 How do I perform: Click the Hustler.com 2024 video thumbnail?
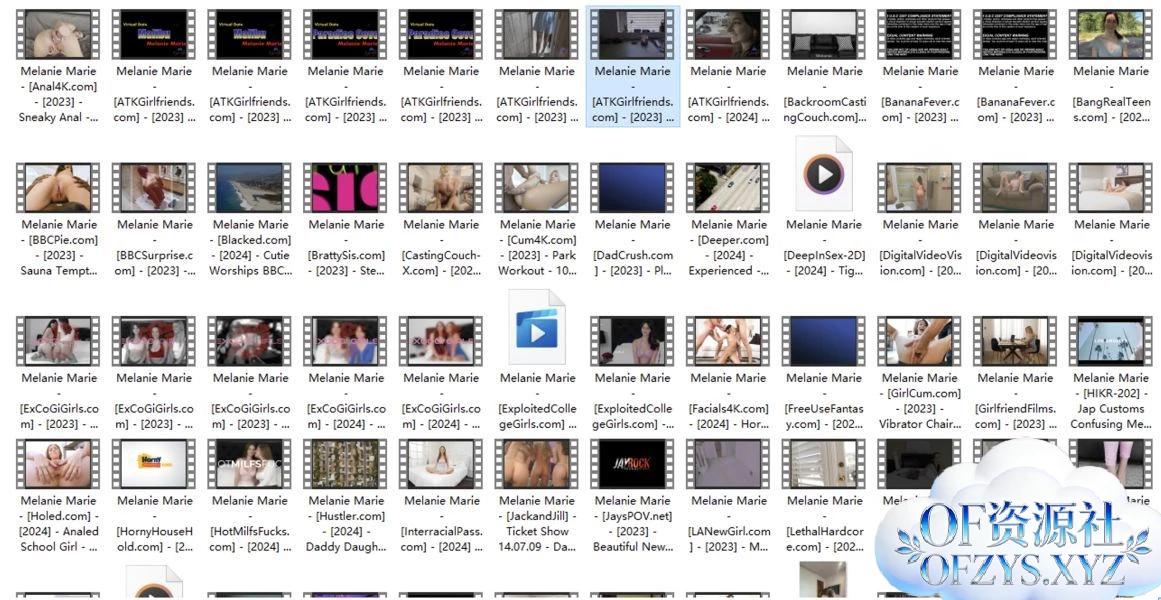(x=346, y=464)
